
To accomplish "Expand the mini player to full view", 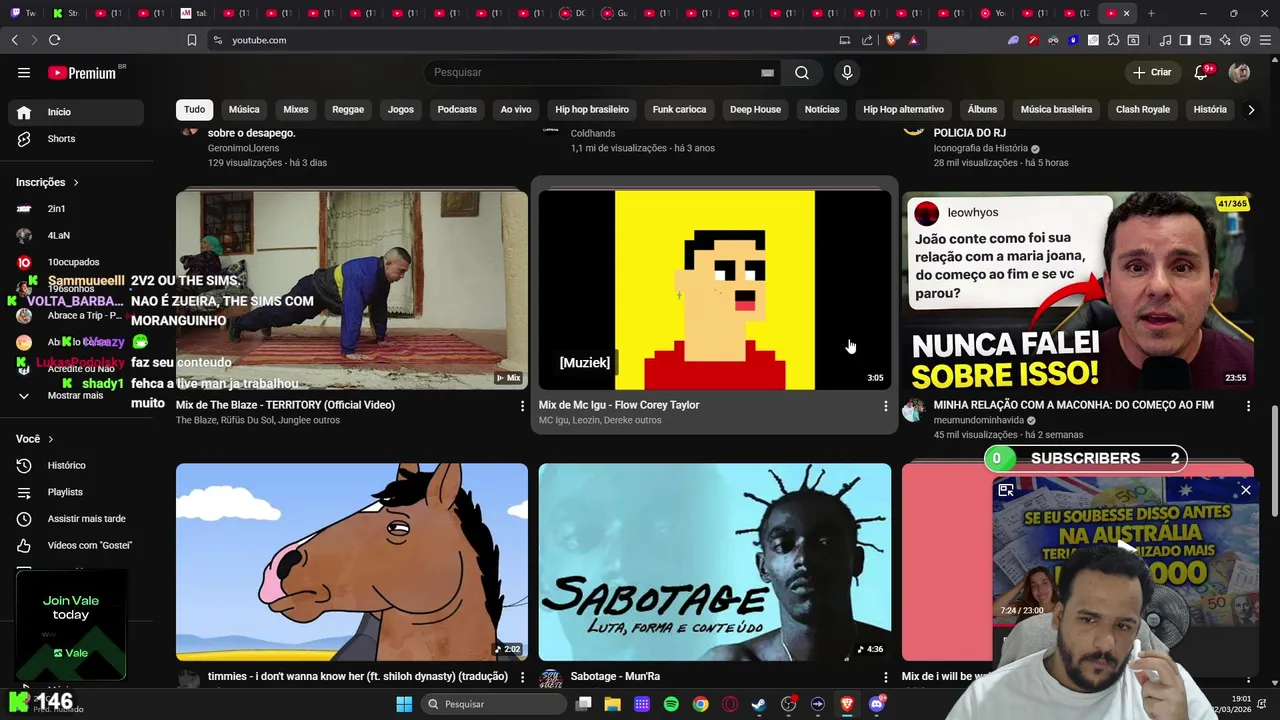I will pos(1006,490).
